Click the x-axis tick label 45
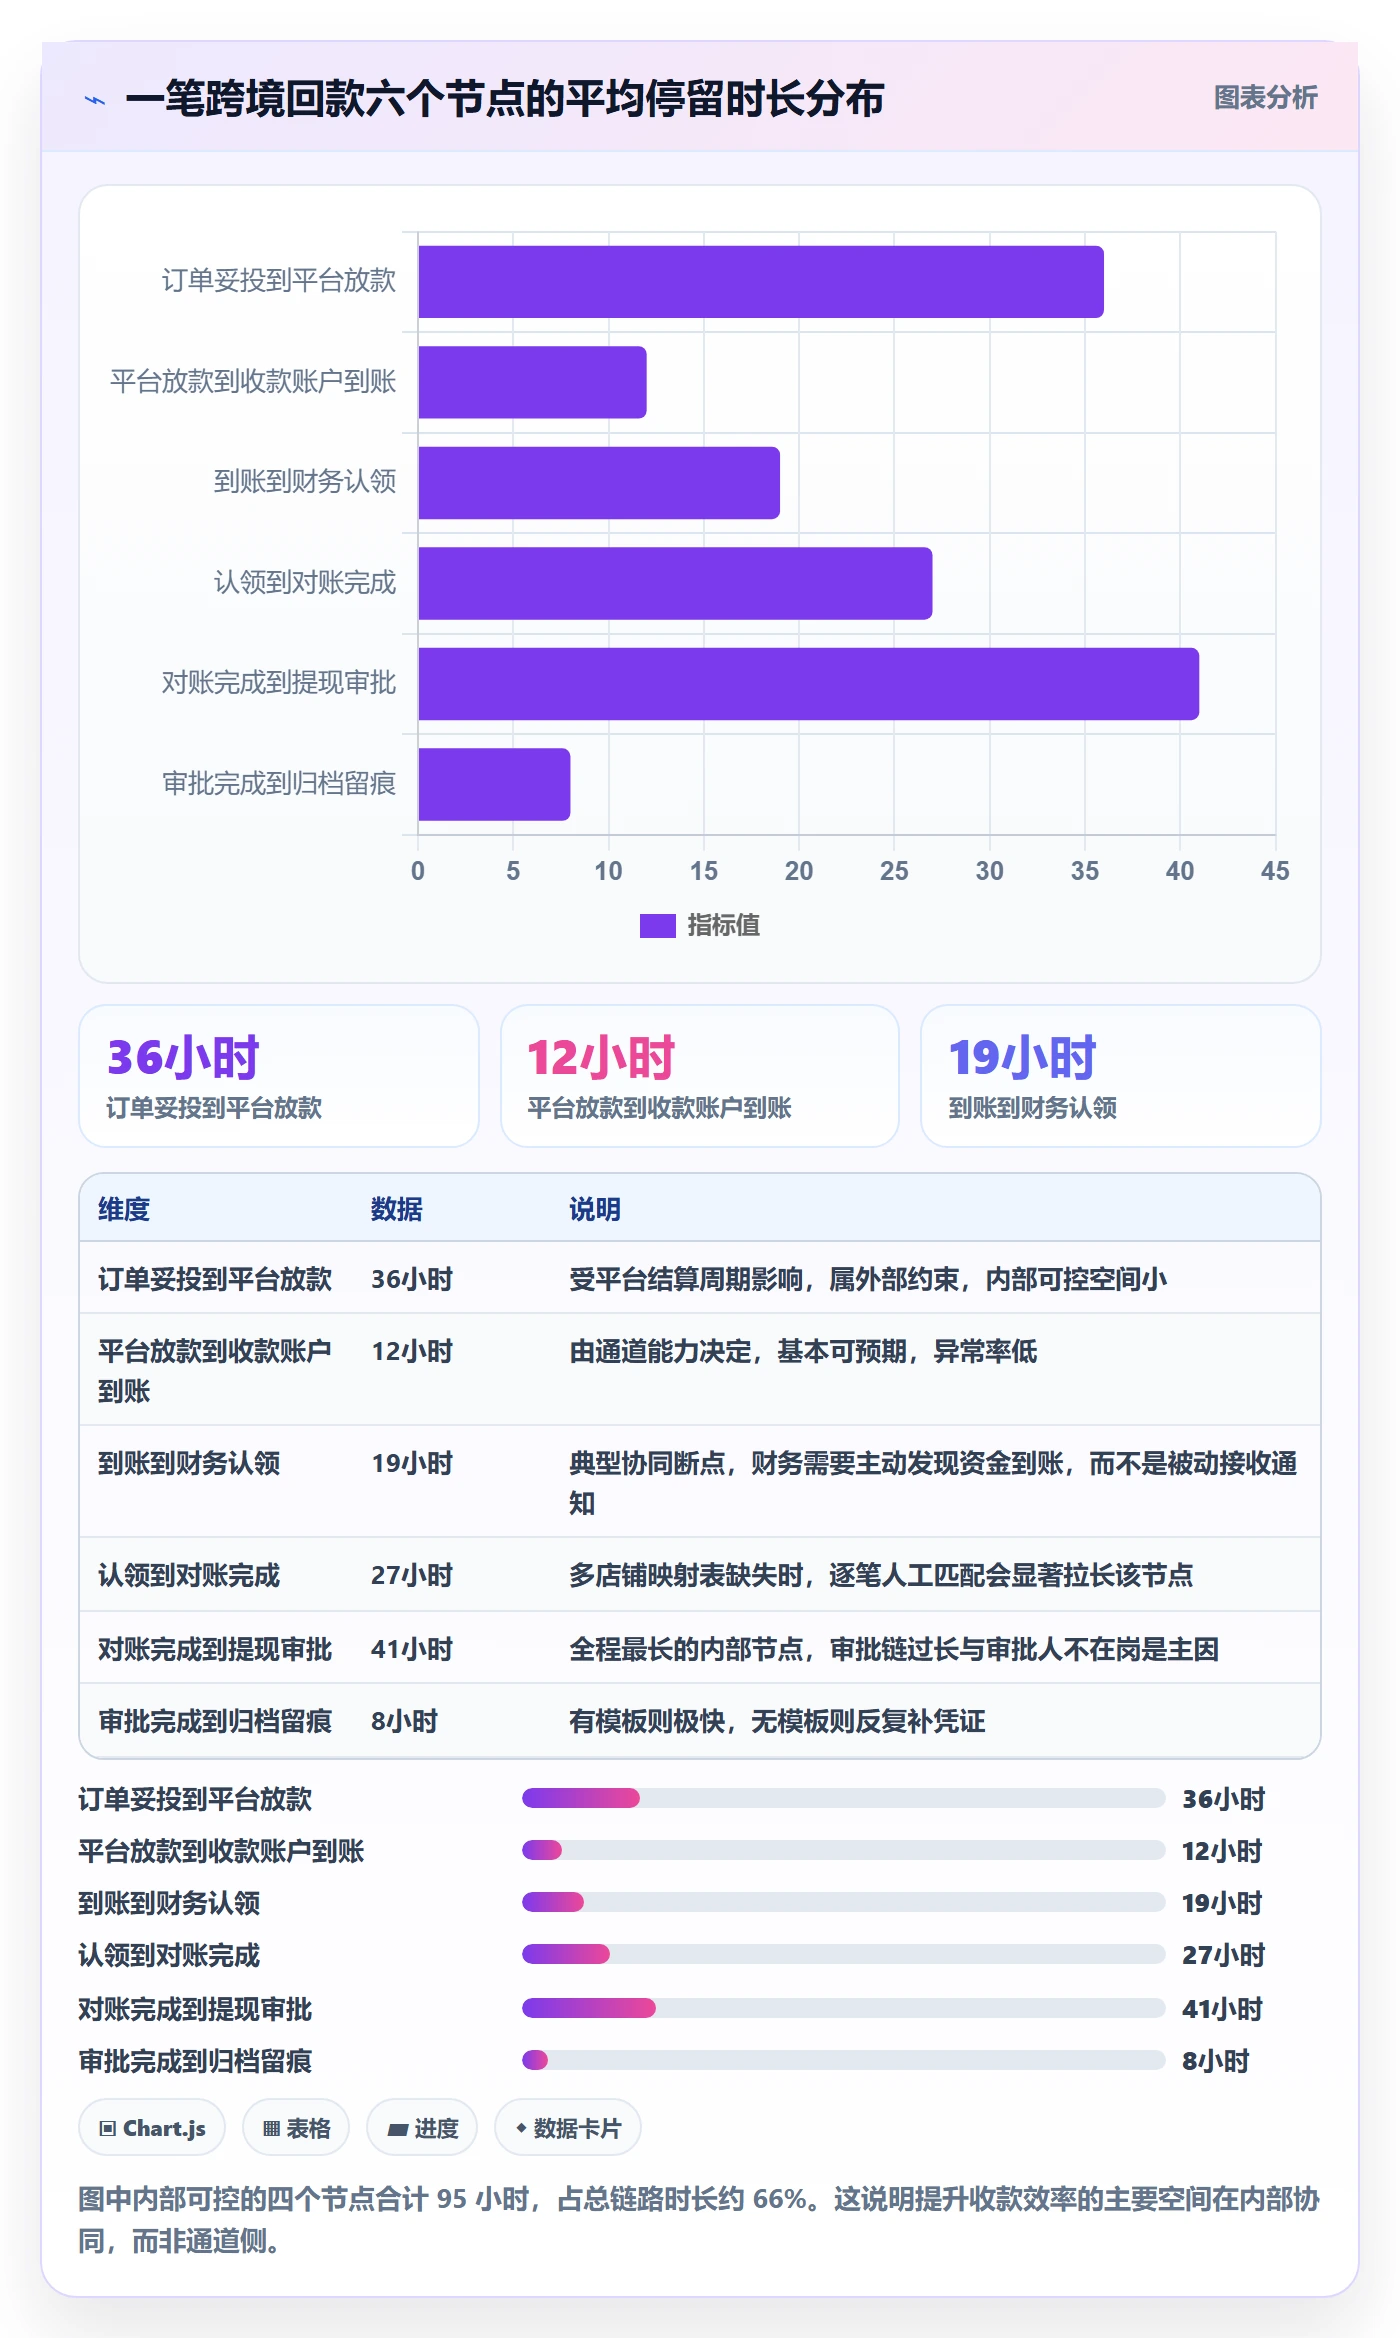Image resolution: width=1400 pixels, height=2338 pixels. tap(1275, 871)
